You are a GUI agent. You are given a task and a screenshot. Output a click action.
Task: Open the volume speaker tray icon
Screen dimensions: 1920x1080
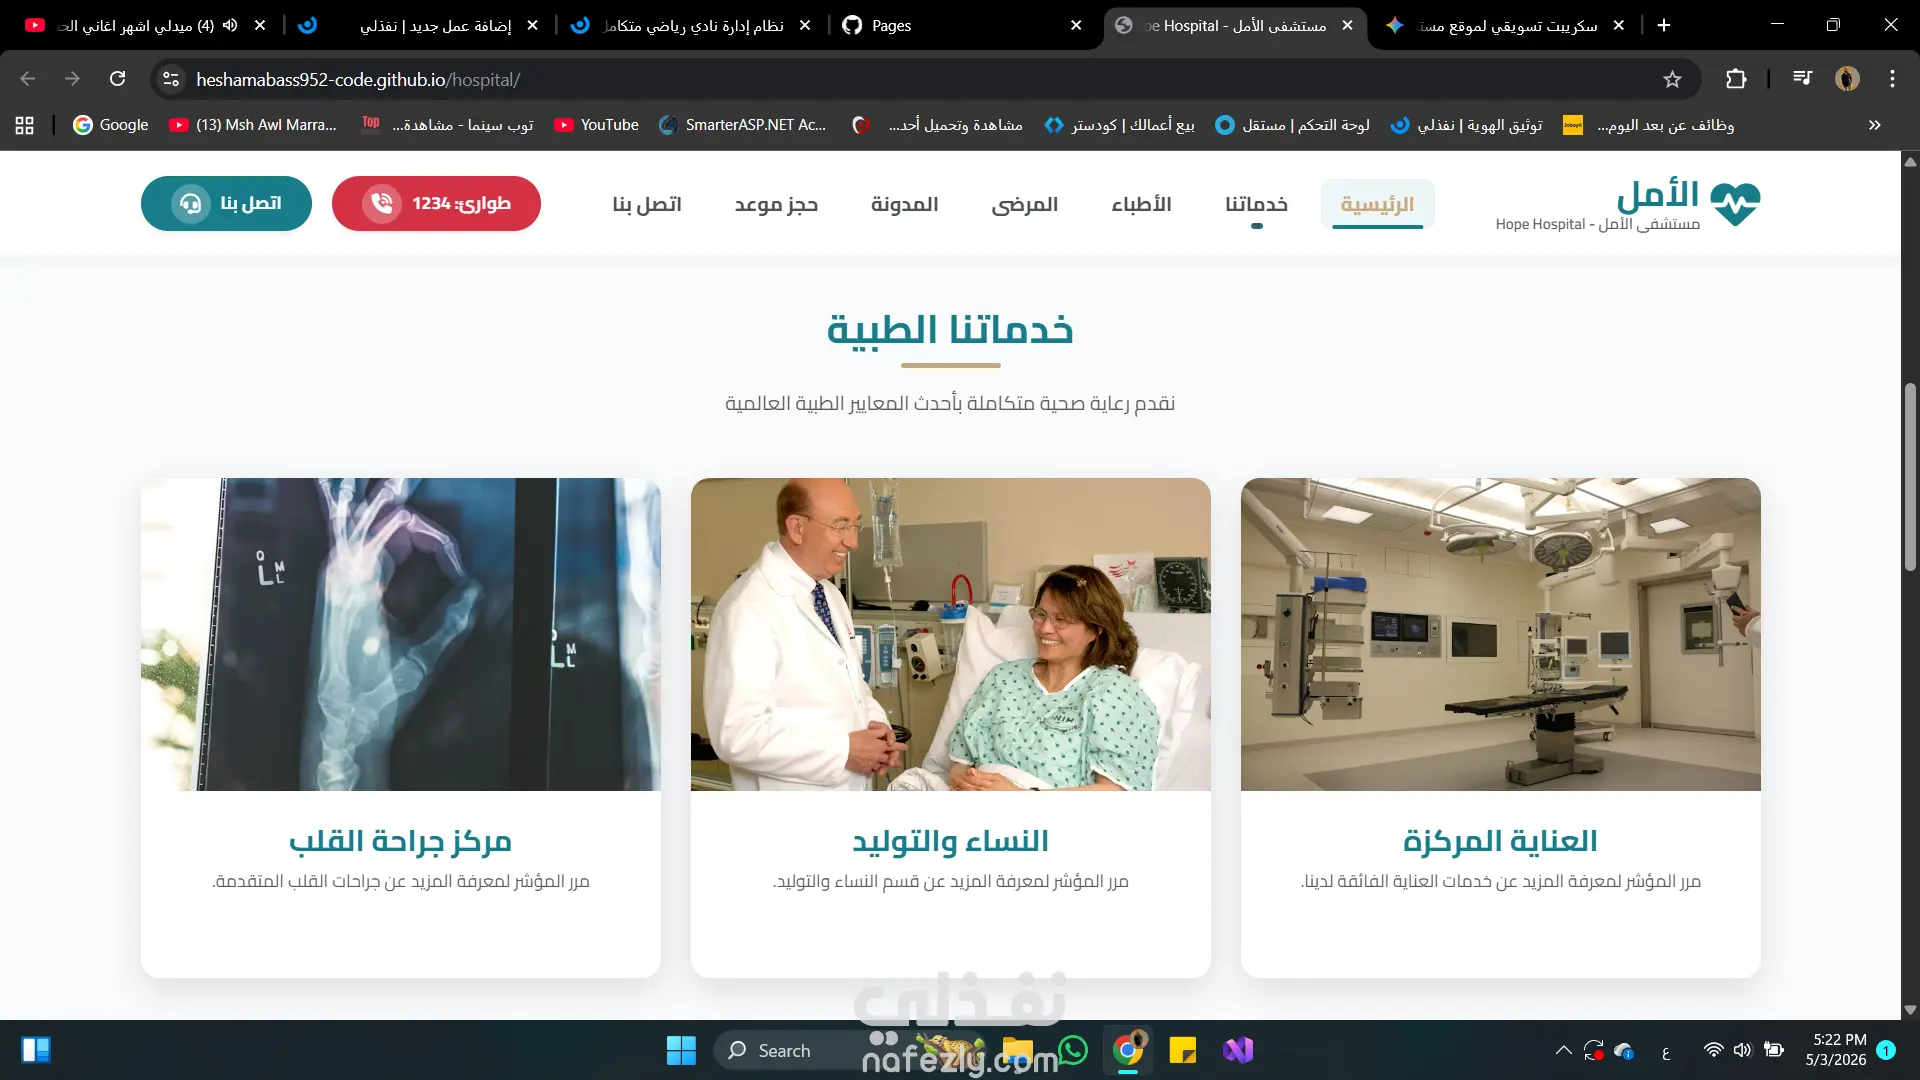pyautogui.click(x=1743, y=1050)
